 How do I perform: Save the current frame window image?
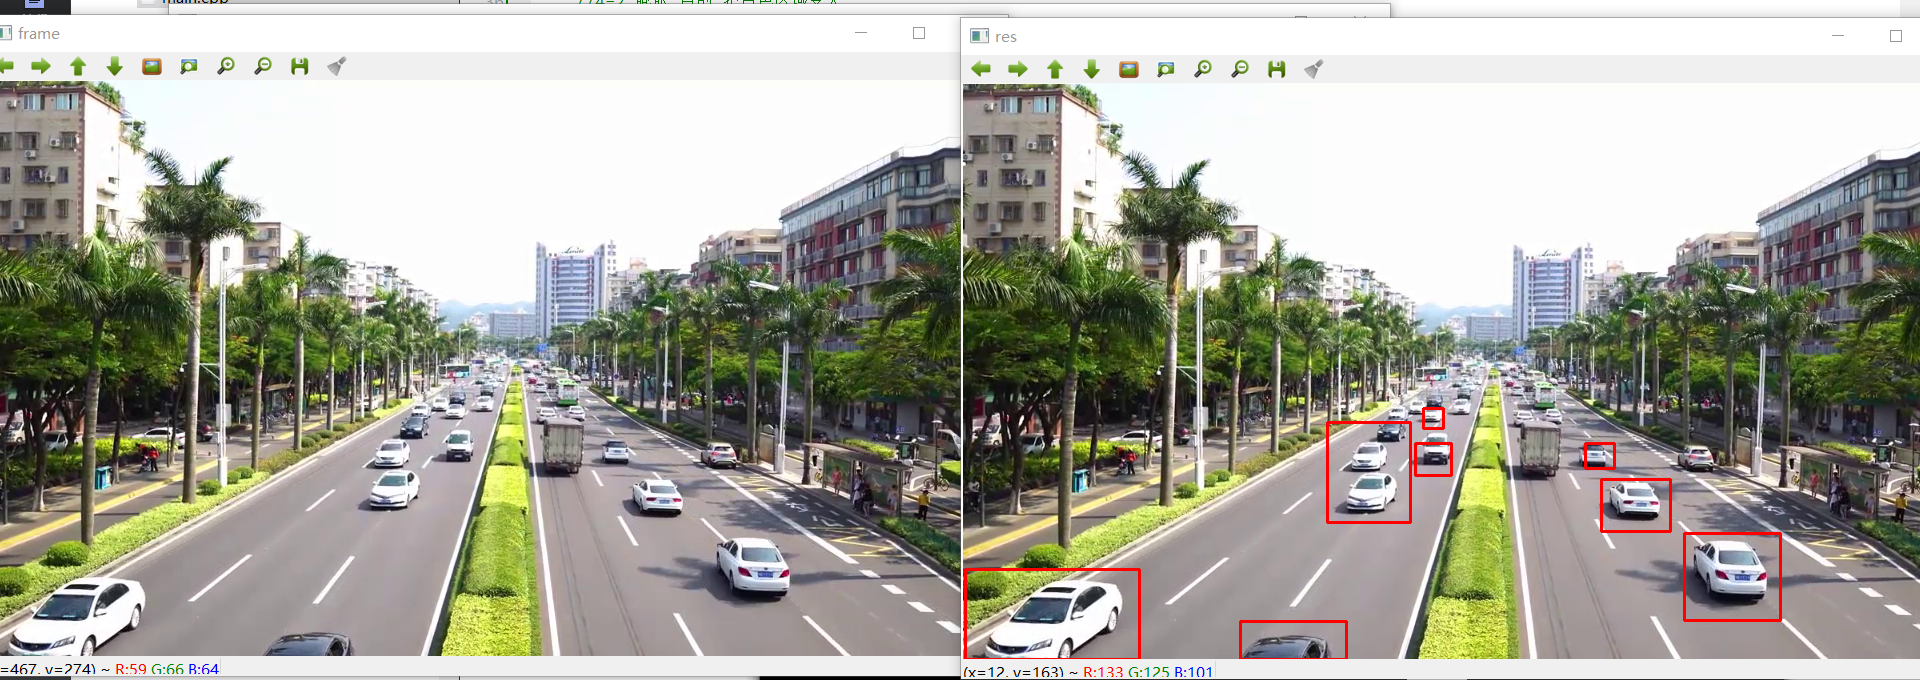coord(299,66)
